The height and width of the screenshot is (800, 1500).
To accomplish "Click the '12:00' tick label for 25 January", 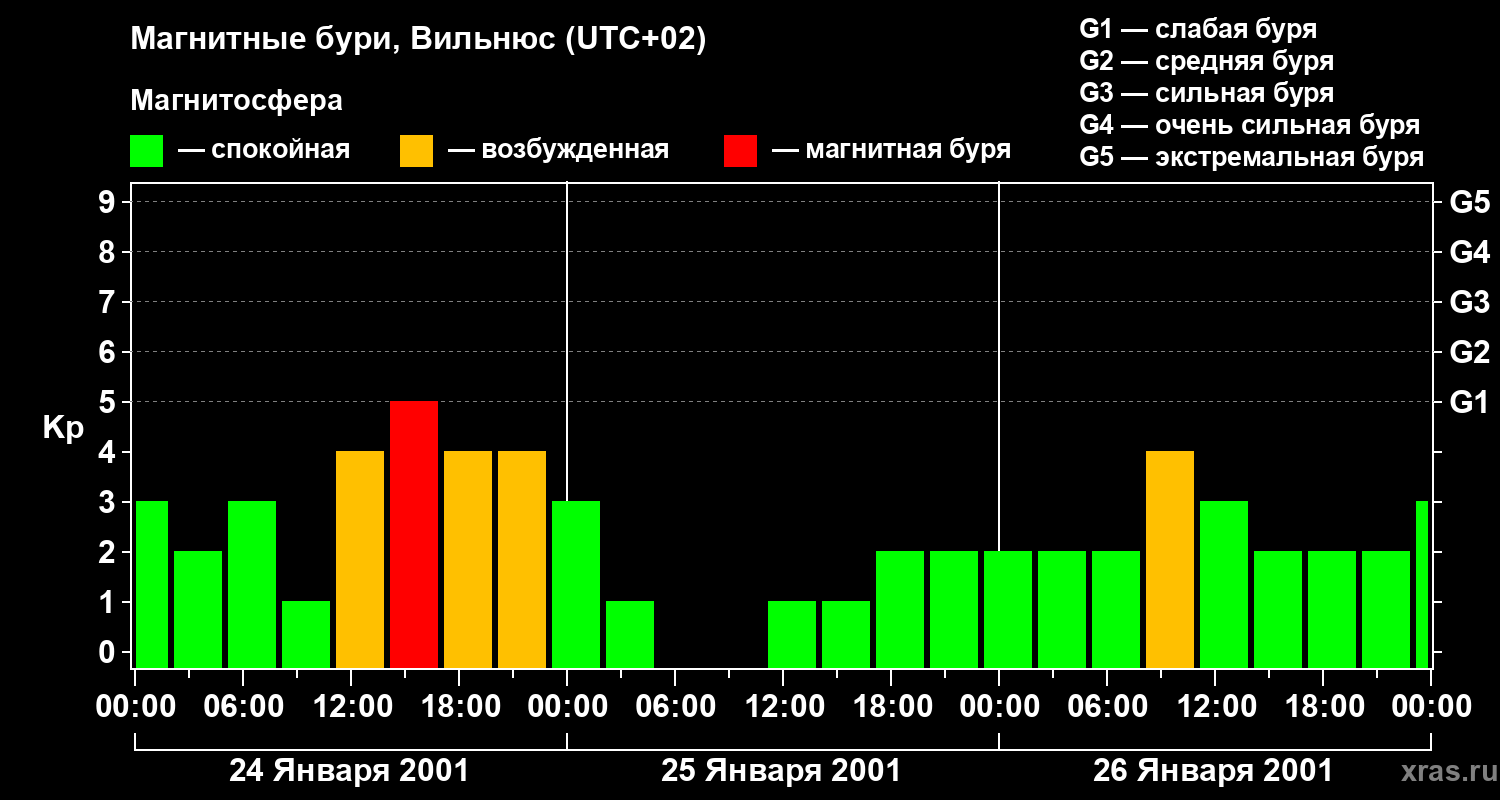I will [783, 707].
